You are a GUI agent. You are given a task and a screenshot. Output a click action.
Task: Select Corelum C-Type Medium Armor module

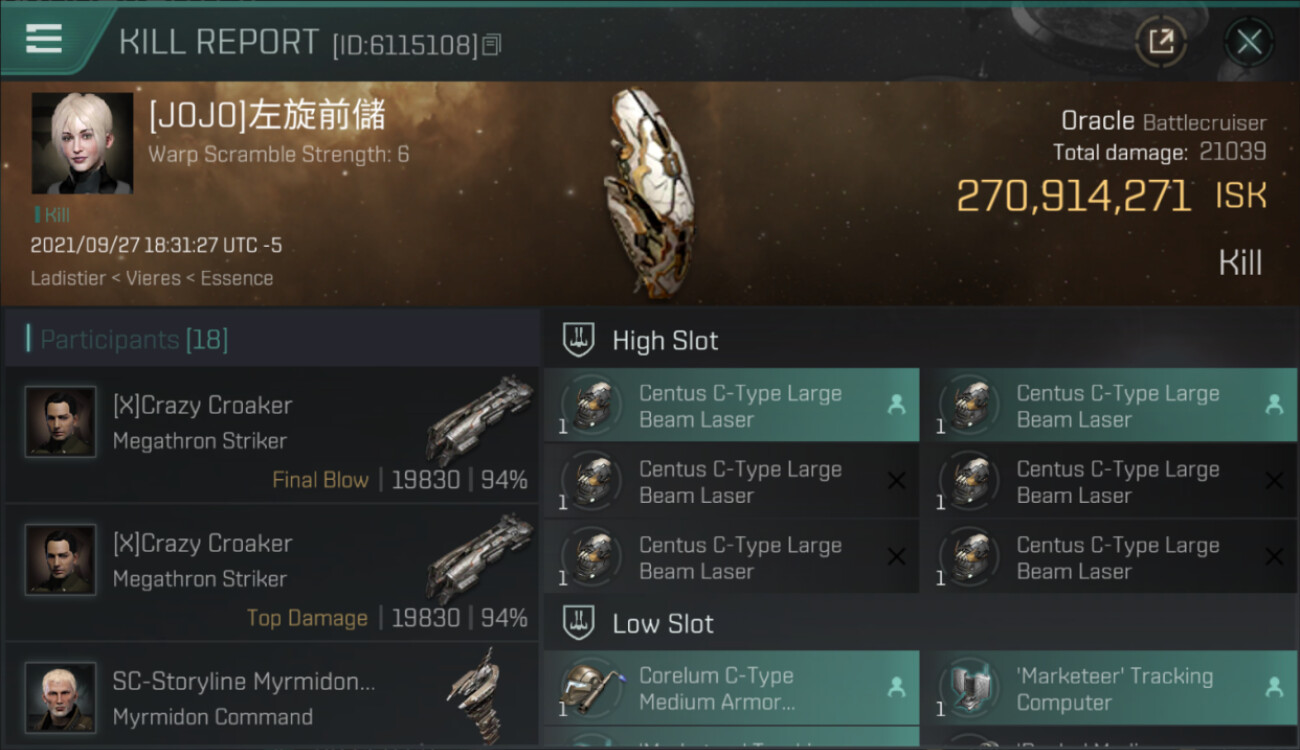(731, 688)
